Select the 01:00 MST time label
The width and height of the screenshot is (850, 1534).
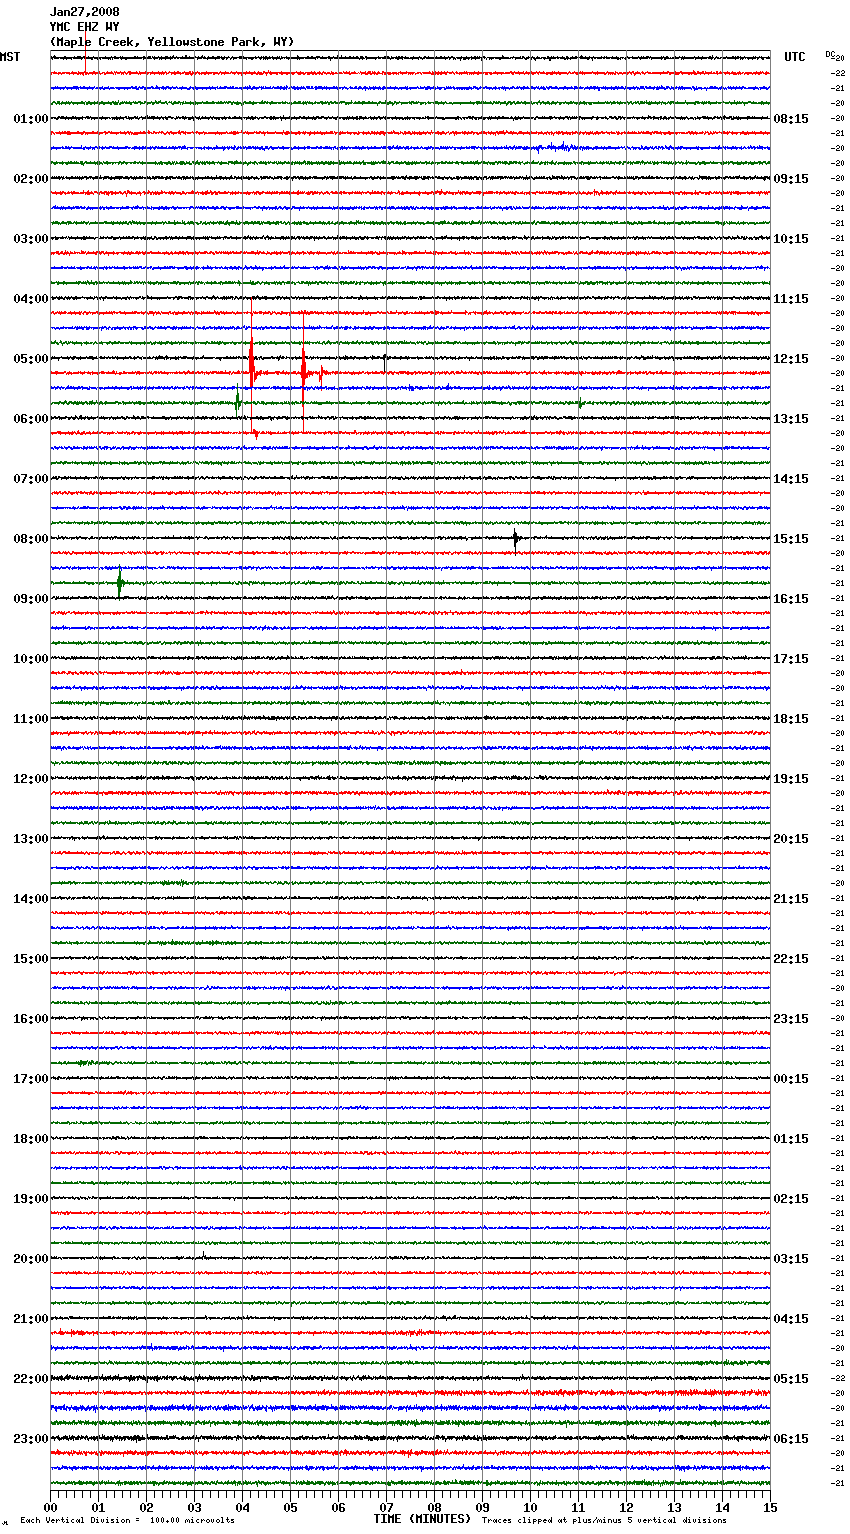pos(31,119)
